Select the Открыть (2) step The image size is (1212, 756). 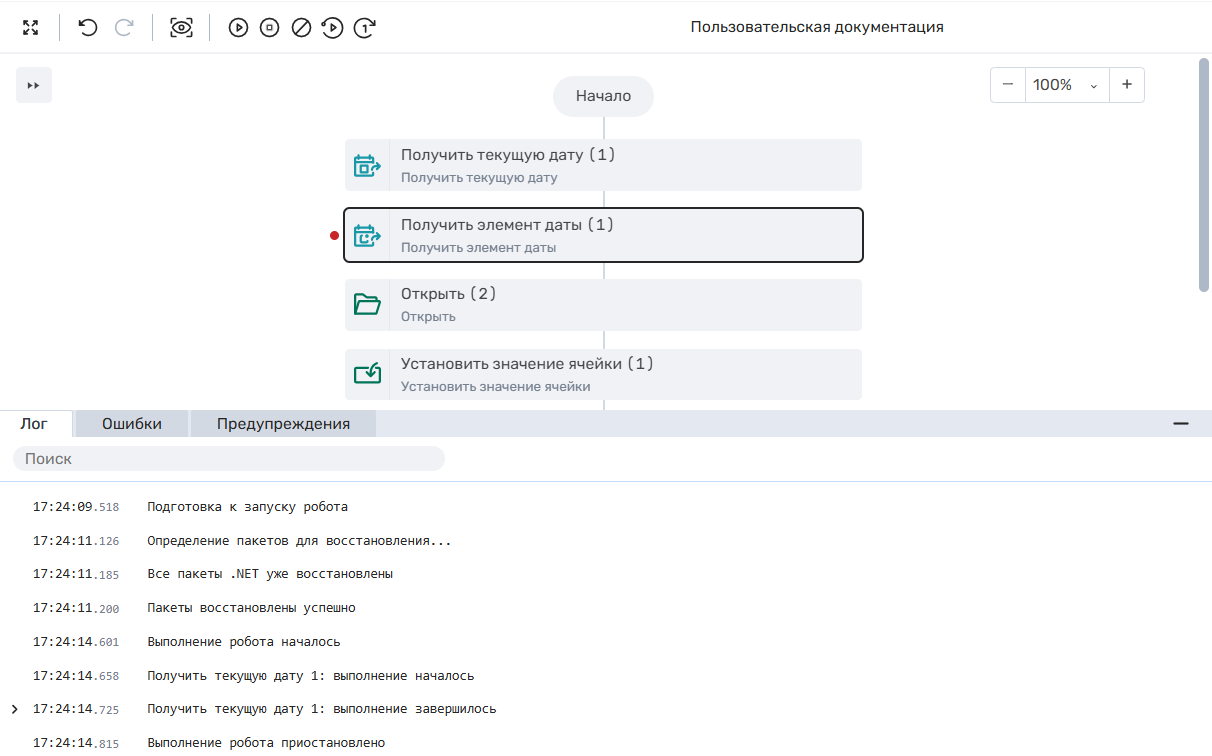pyautogui.click(x=603, y=305)
